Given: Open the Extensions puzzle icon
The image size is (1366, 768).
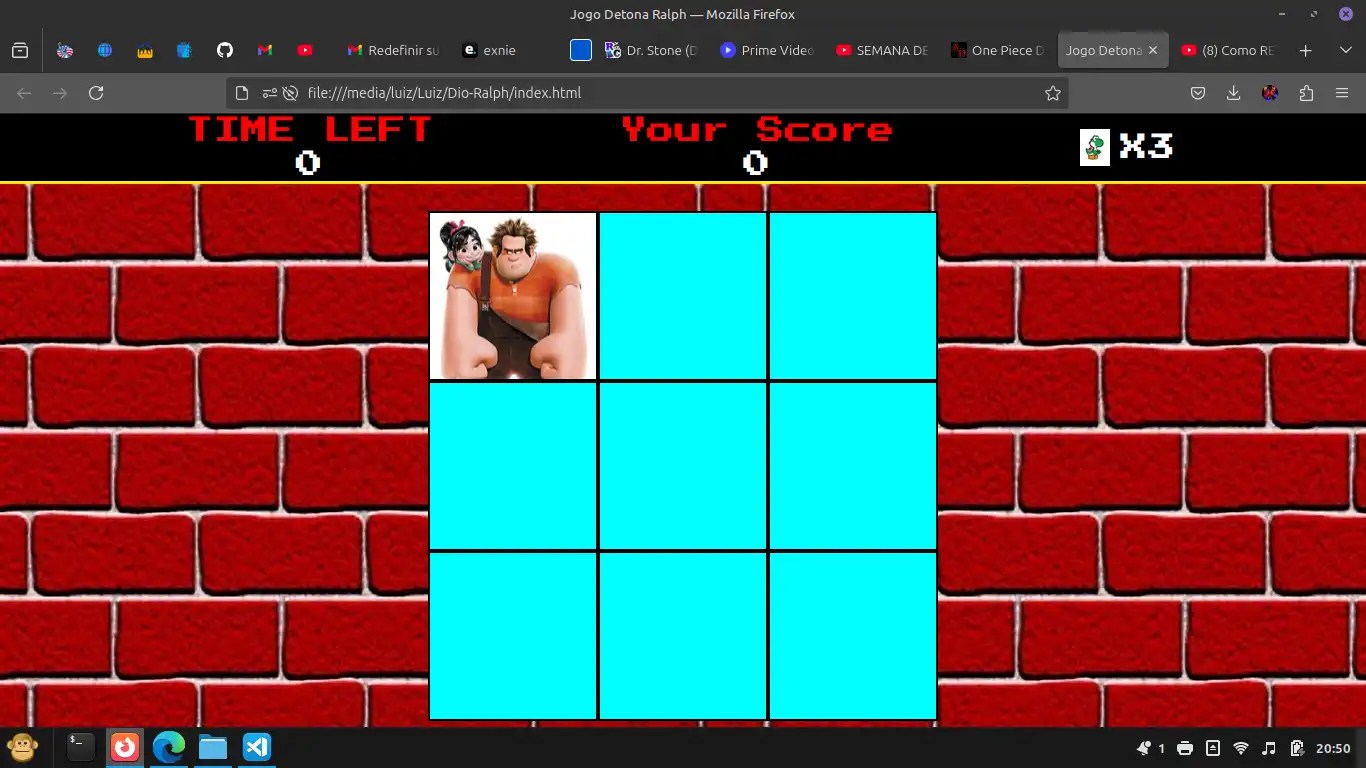Looking at the screenshot, I should (x=1306, y=93).
